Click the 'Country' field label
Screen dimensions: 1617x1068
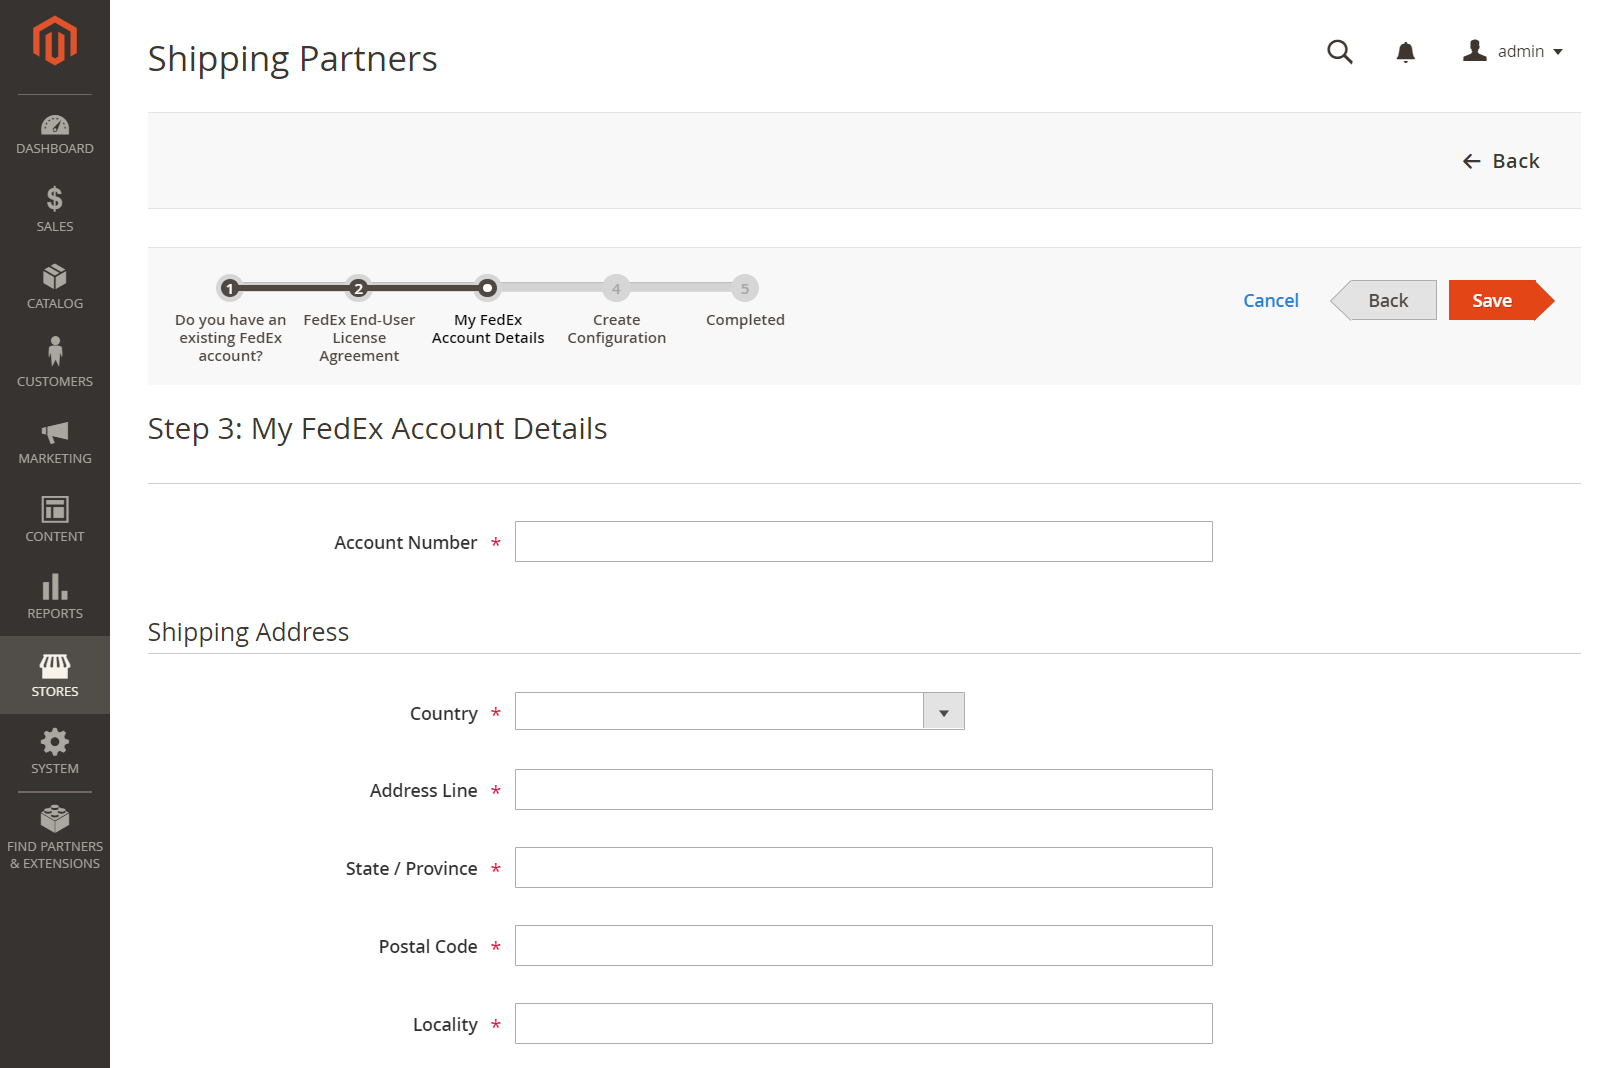click(x=443, y=713)
